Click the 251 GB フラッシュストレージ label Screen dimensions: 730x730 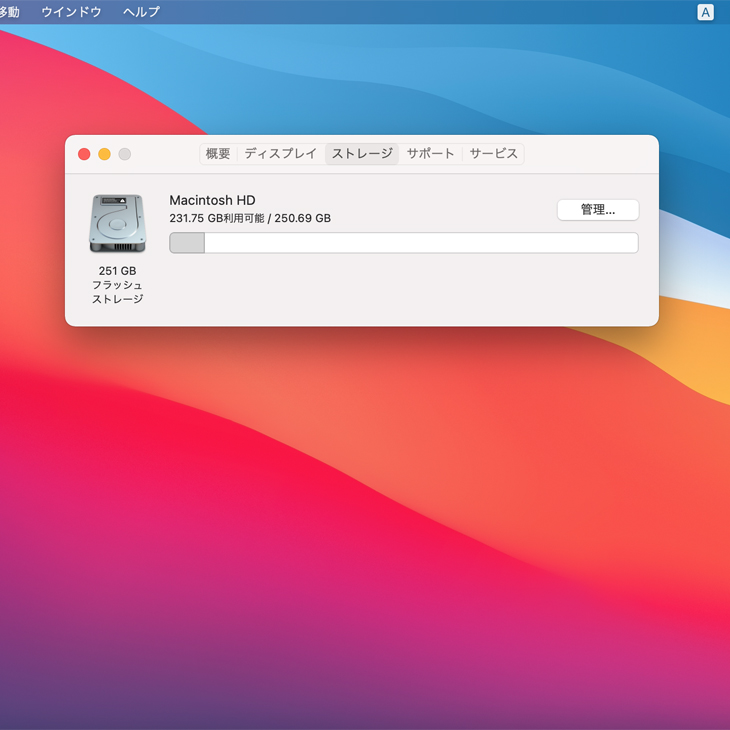[x=117, y=285]
